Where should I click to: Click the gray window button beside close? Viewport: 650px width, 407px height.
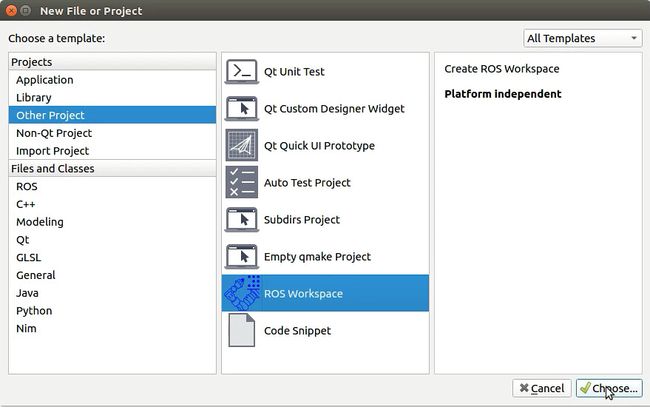click(26, 10)
